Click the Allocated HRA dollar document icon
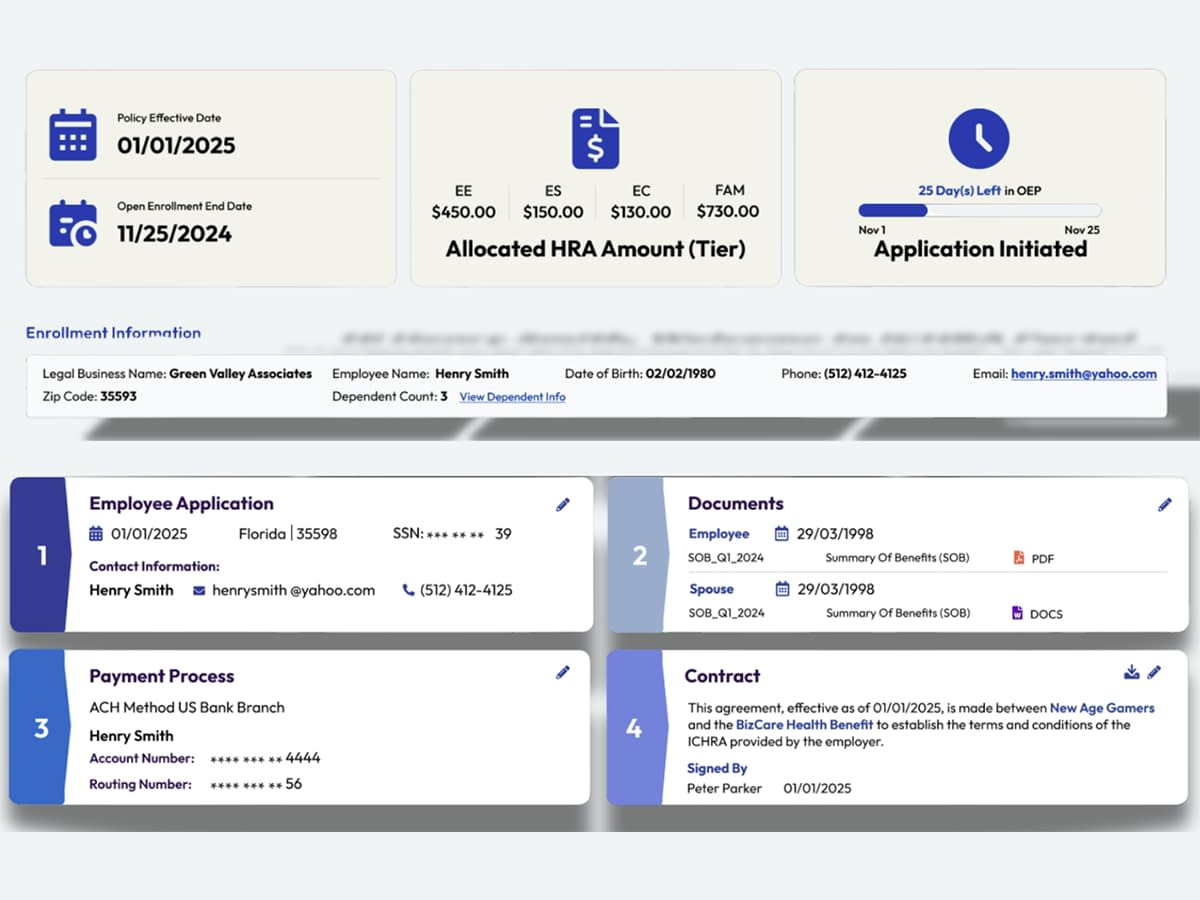This screenshot has height=900, width=1200. click(x=595, y=139)
